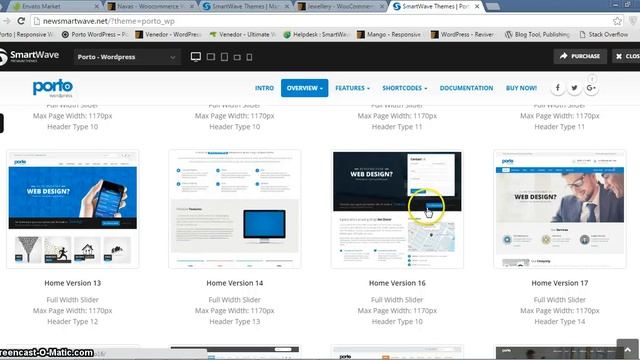
Task: Click the Header Type 12 text
Action: click(73, 322)
